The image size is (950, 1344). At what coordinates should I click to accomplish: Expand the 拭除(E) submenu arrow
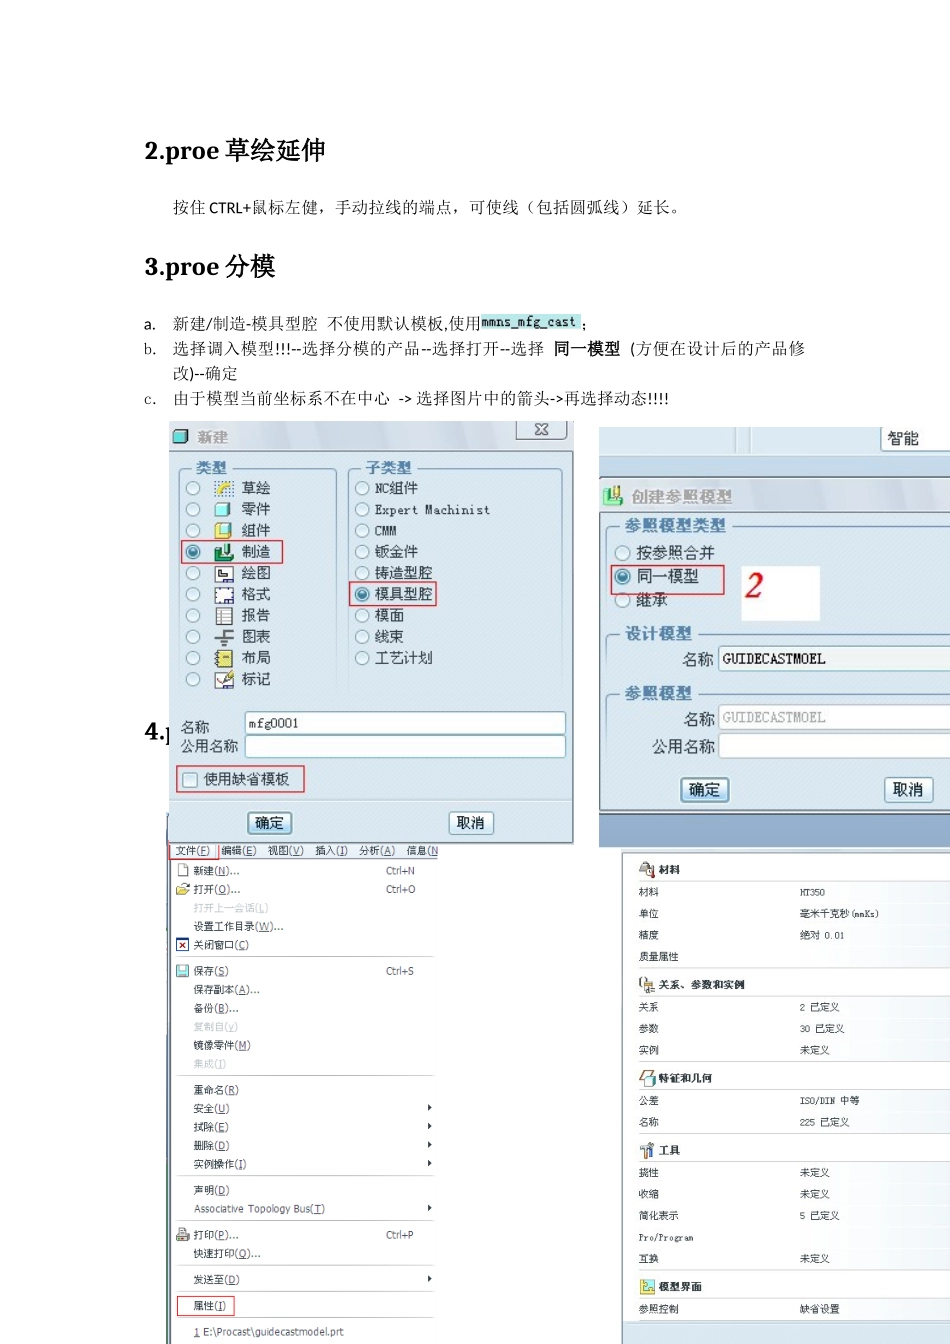click(430, 1126)
